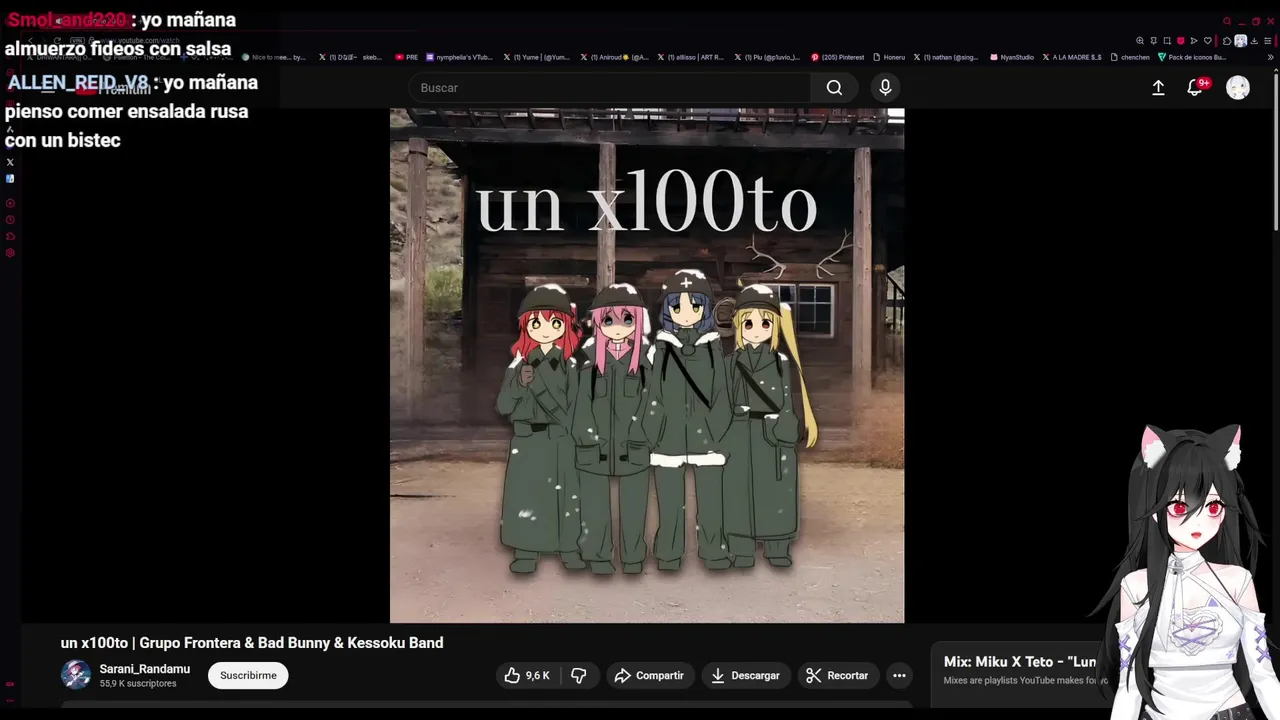Image resolution: width=1280 pixels, height=720 pixels.
Task: Open the browser tab search magnifier
Action: 1227,21
